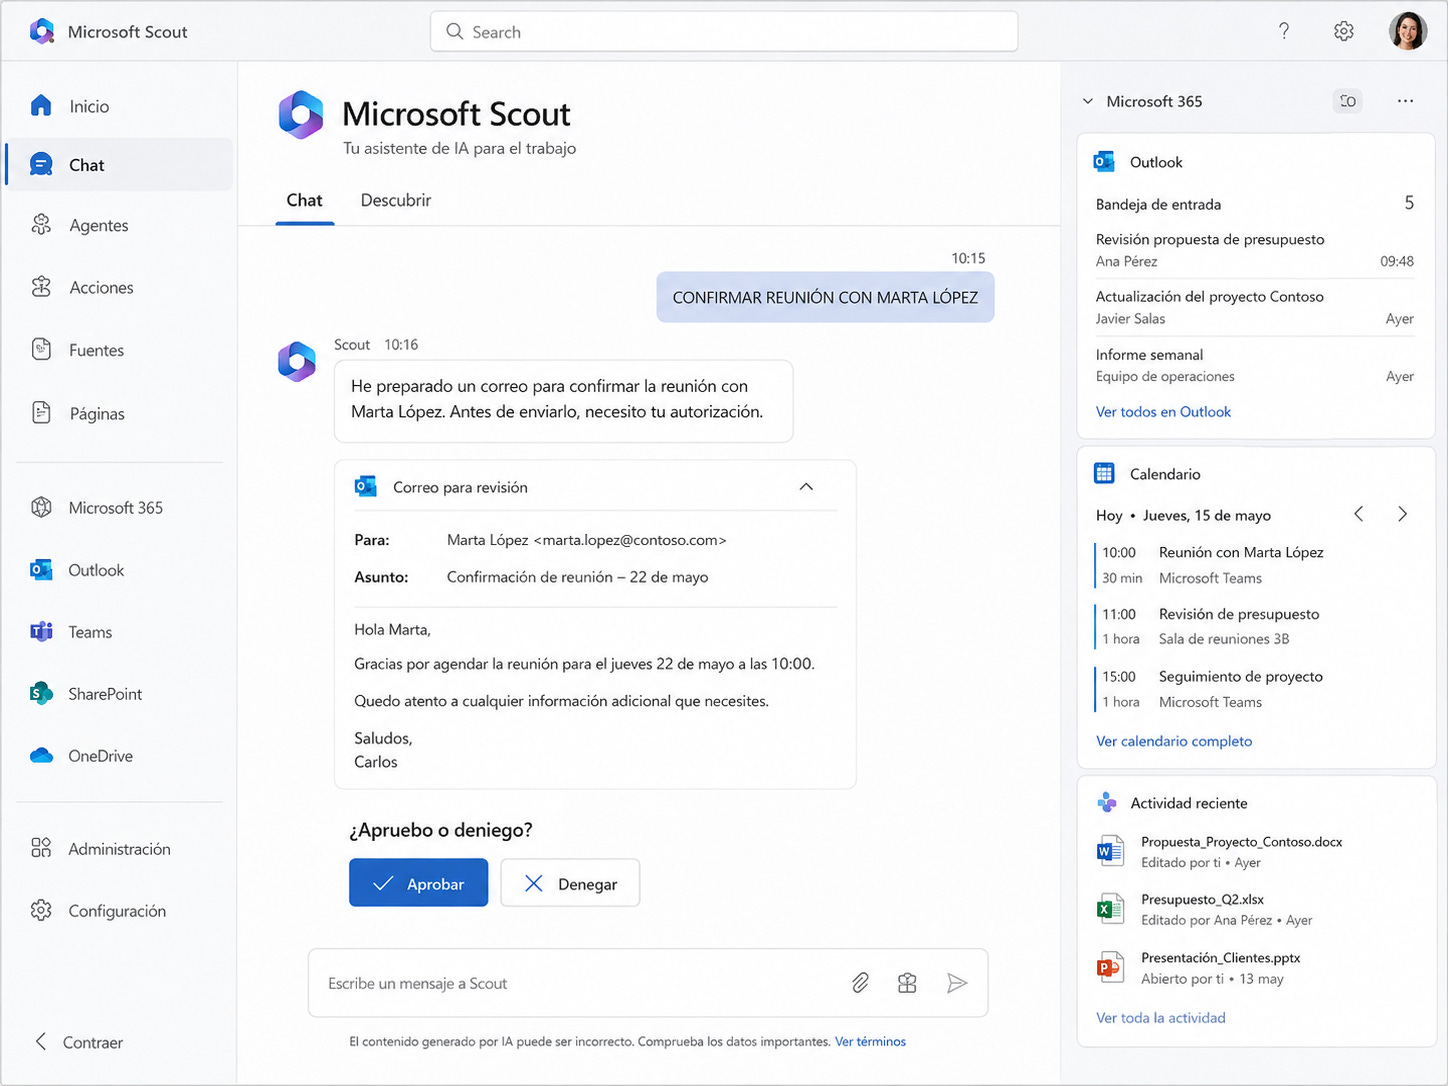
Task: Click the inbox unread count 5
Action: 1409,203
